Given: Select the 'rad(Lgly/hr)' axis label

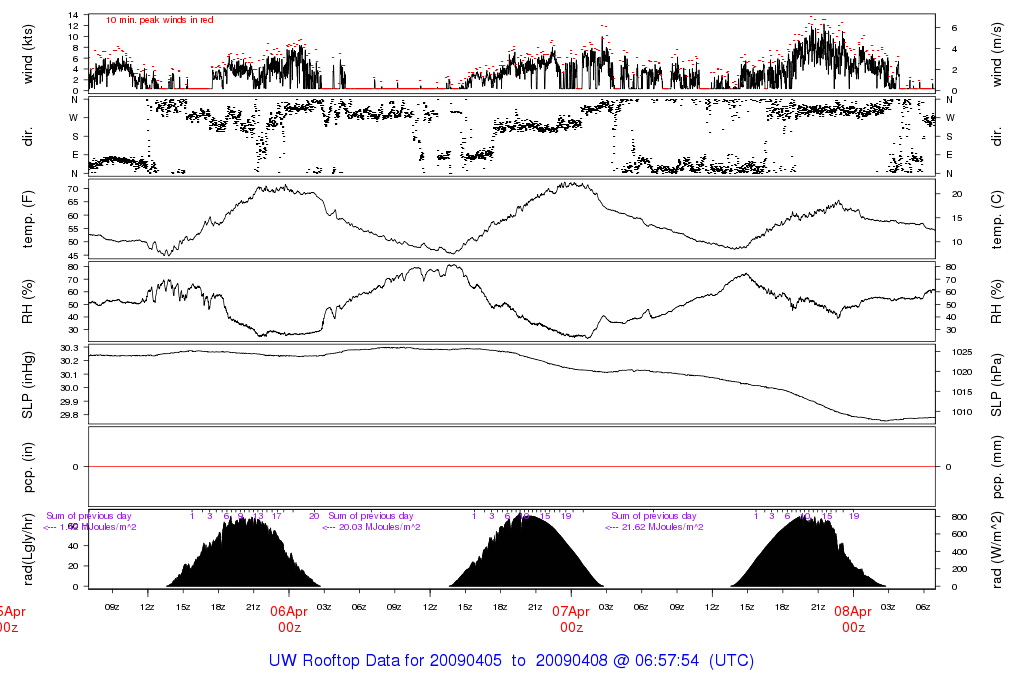Looking at the screenshot, I should (27, 549).
